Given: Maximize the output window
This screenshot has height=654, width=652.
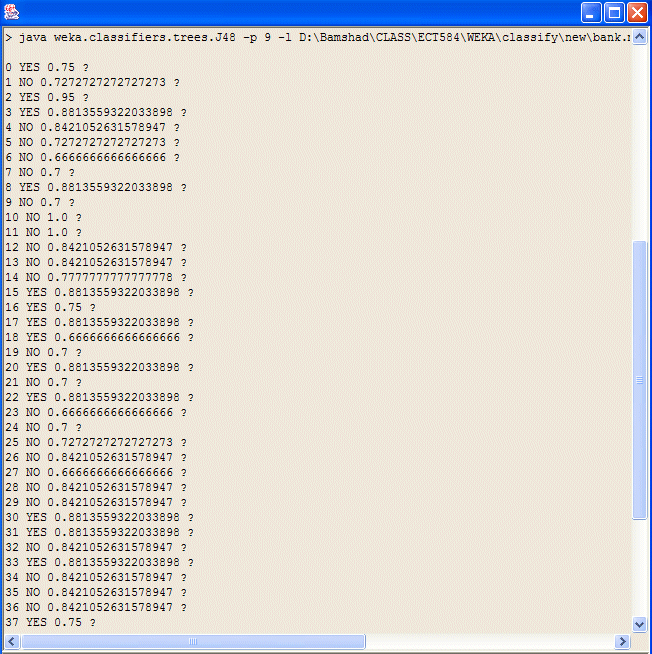Looking at the screenshot, I should 614,13.
